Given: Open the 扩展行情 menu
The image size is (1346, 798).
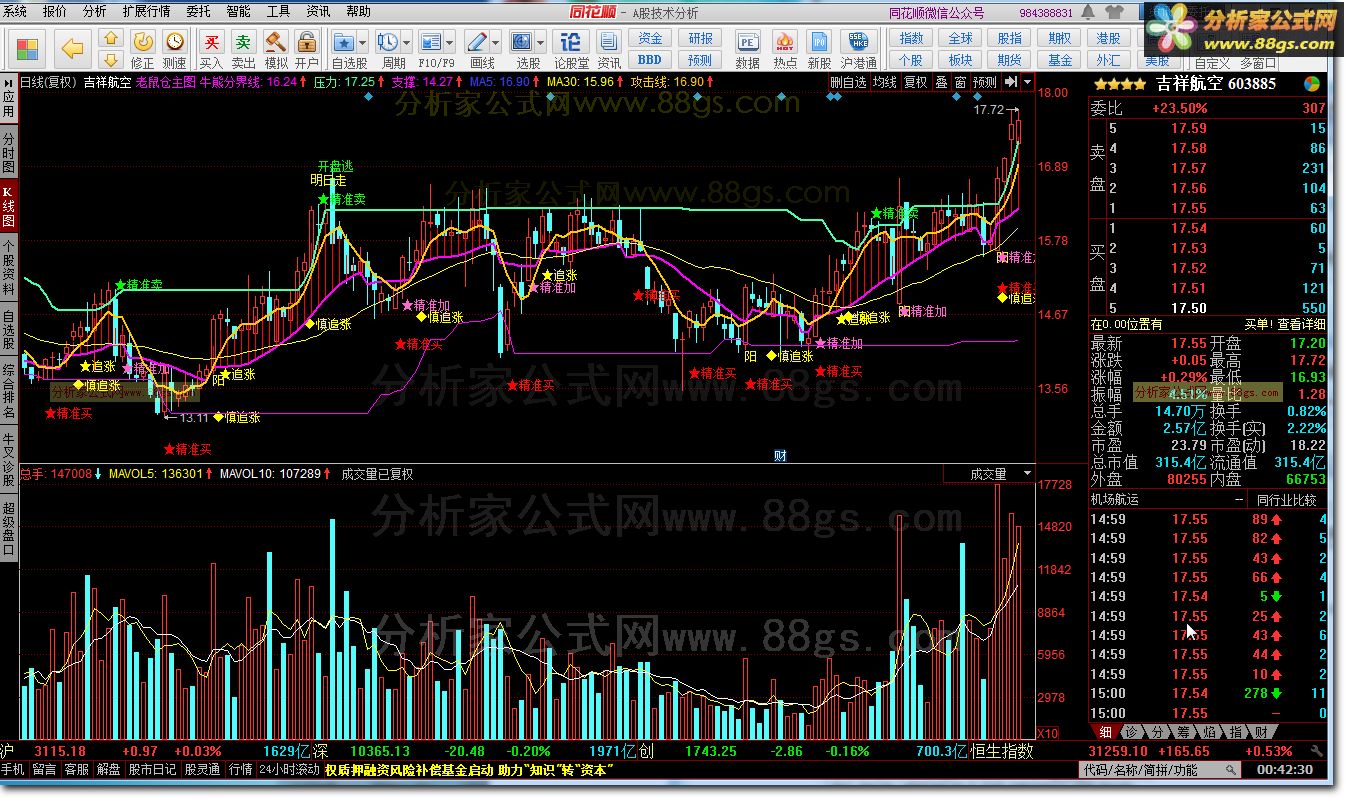Looking at the screenshot, I should pyautogui.click(x=146, y=12).
